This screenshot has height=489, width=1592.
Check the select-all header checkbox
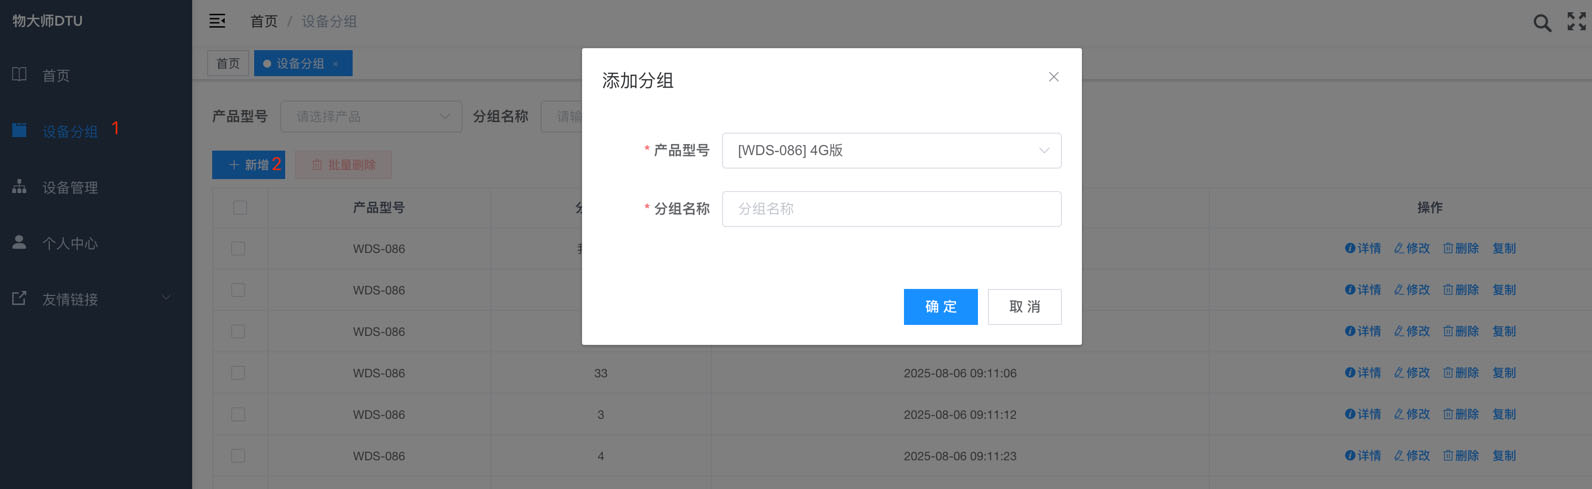[x=240, y=208]
